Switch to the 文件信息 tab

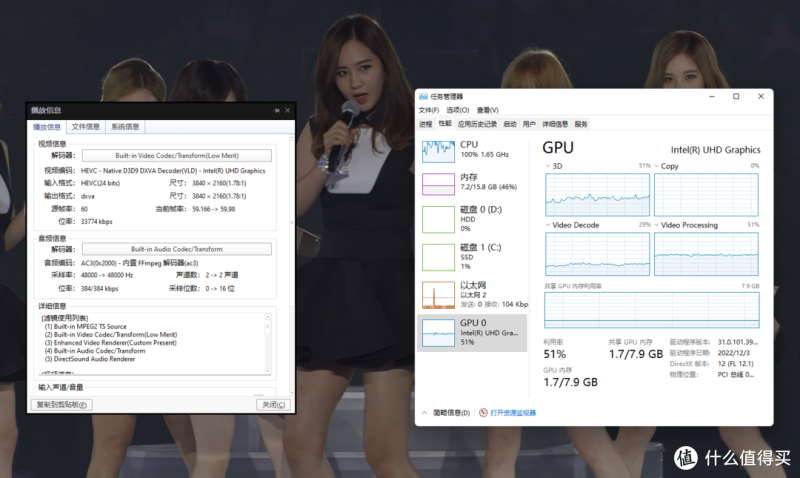coord(86,127)
